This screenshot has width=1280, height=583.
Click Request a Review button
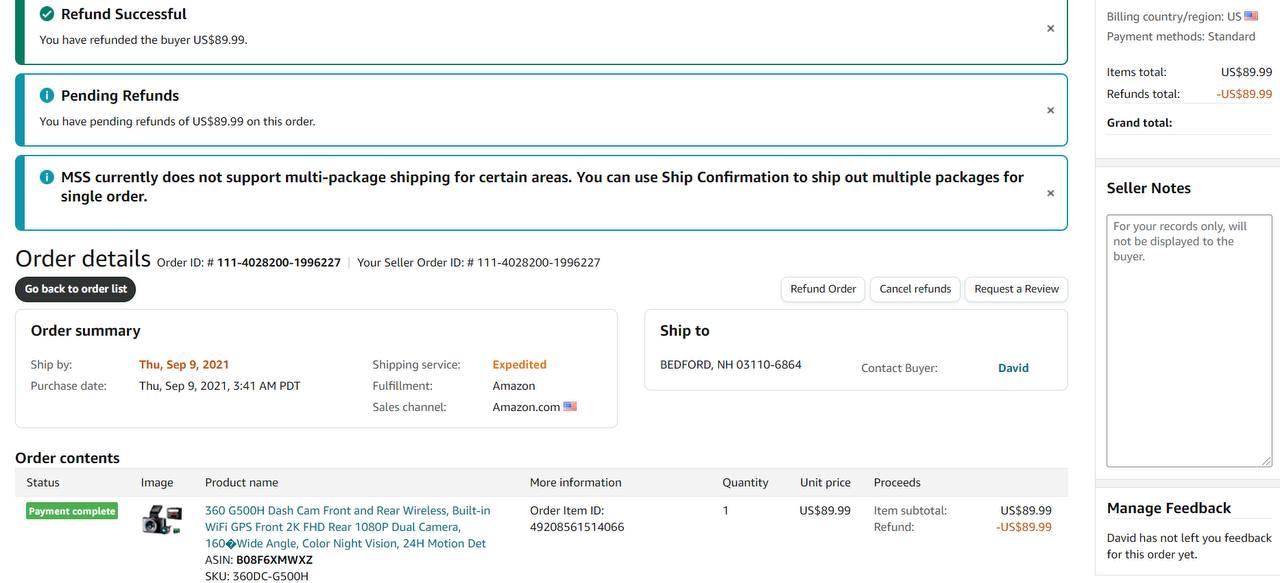(x=1016, y=289)
